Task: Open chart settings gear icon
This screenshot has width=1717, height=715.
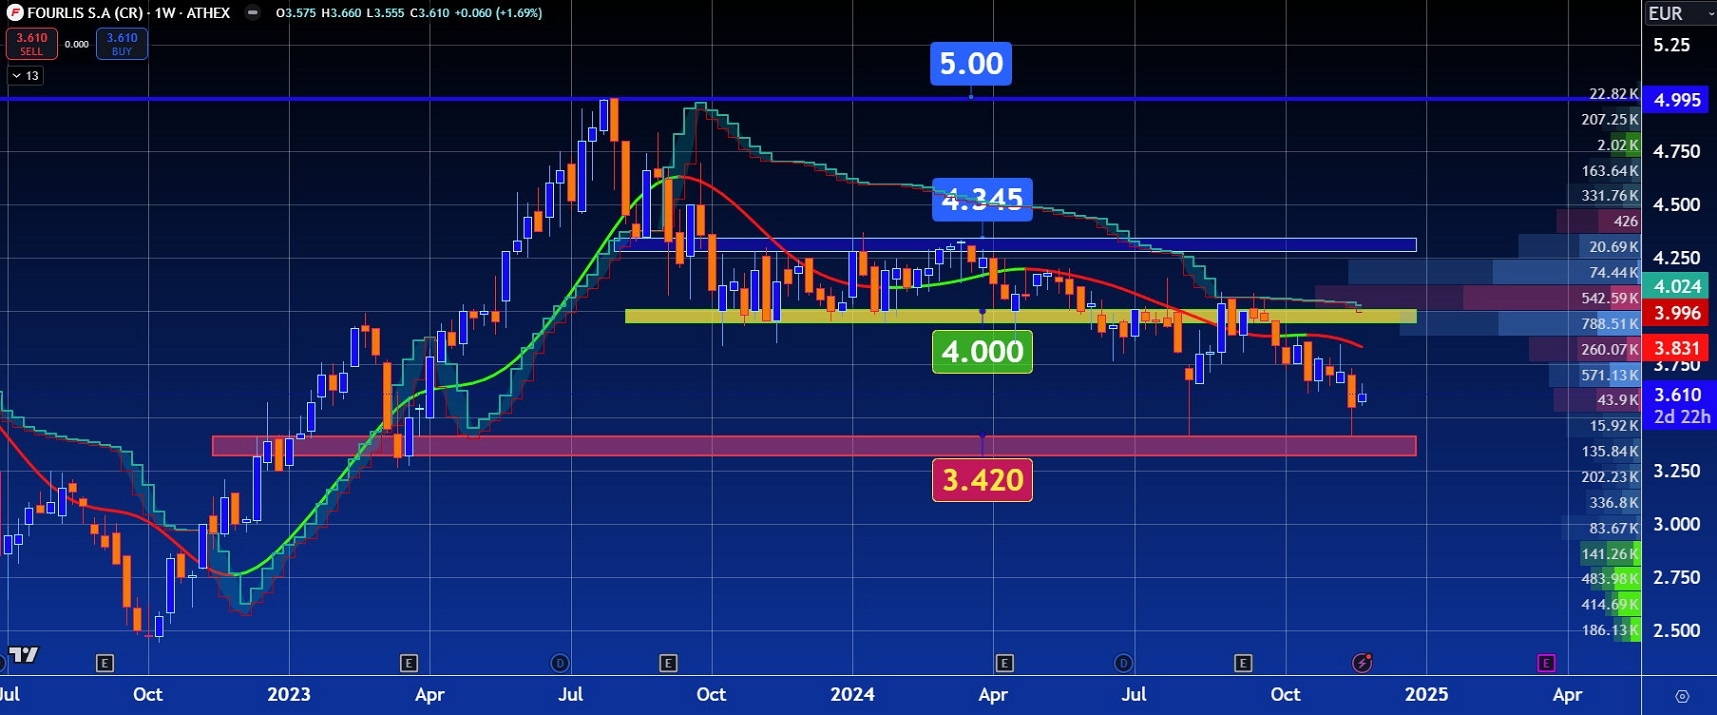Action: (x=1682, y=696)
